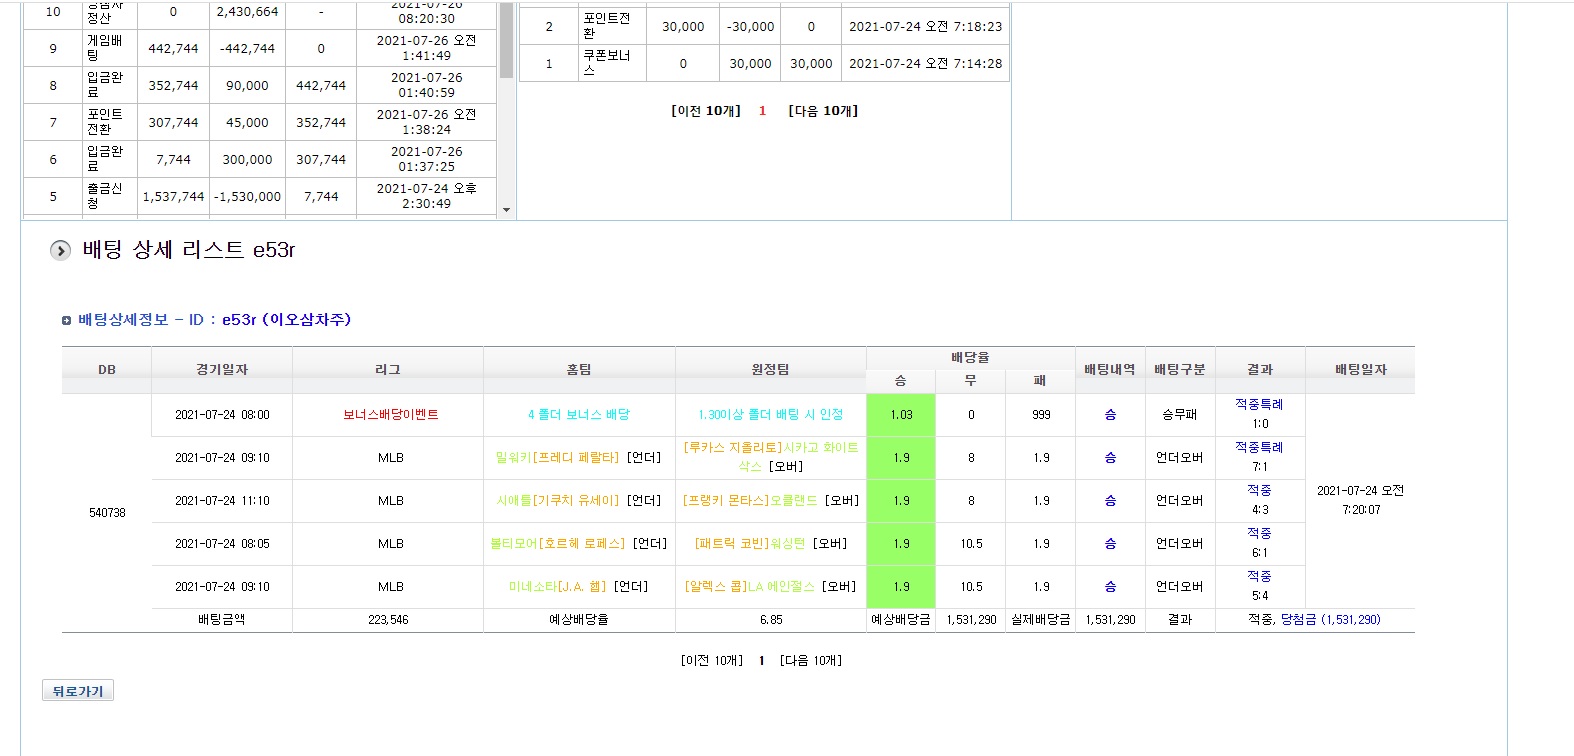
Task: Click the 경기일자 column header
Action: tap(222, 370)
